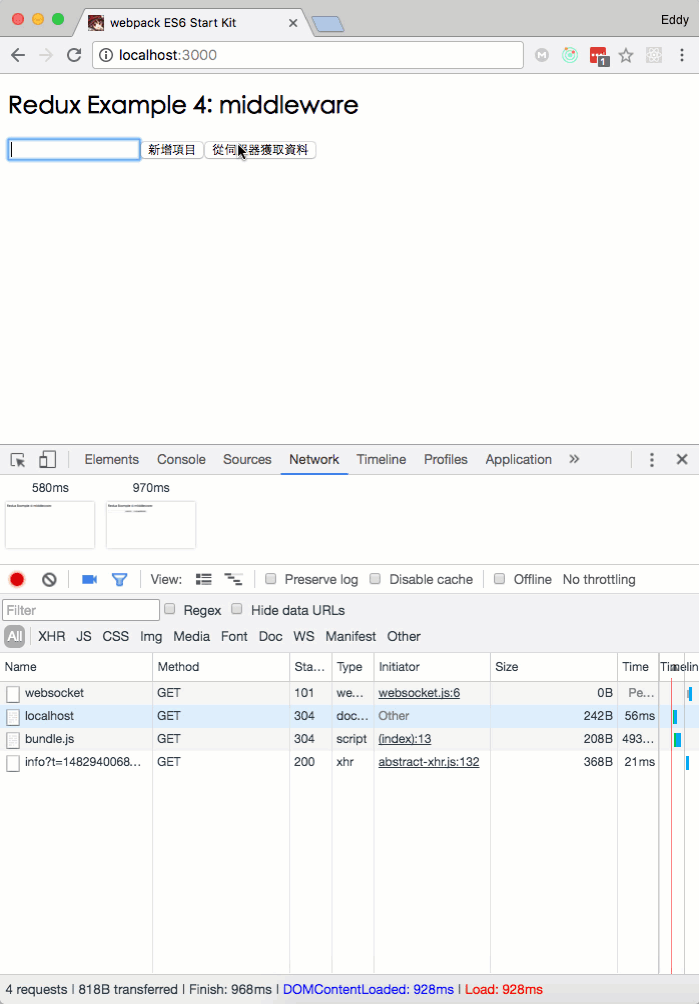Toggle the network filter funnel icon
This screenshot has height=1004, width=699.
point(119,579)
